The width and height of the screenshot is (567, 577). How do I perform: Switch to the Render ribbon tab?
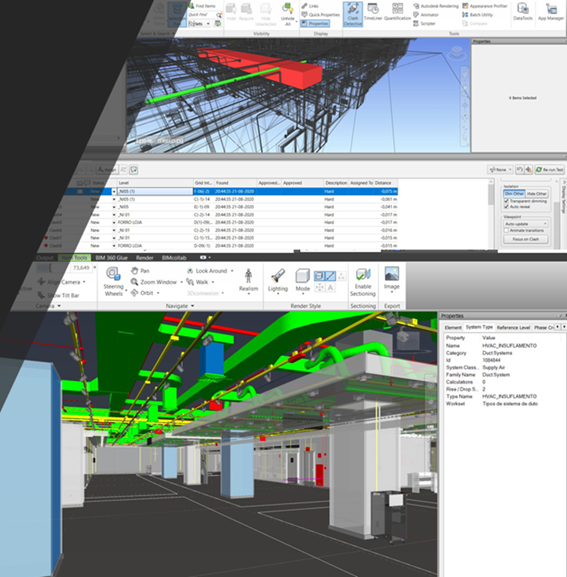coord(144,258)
